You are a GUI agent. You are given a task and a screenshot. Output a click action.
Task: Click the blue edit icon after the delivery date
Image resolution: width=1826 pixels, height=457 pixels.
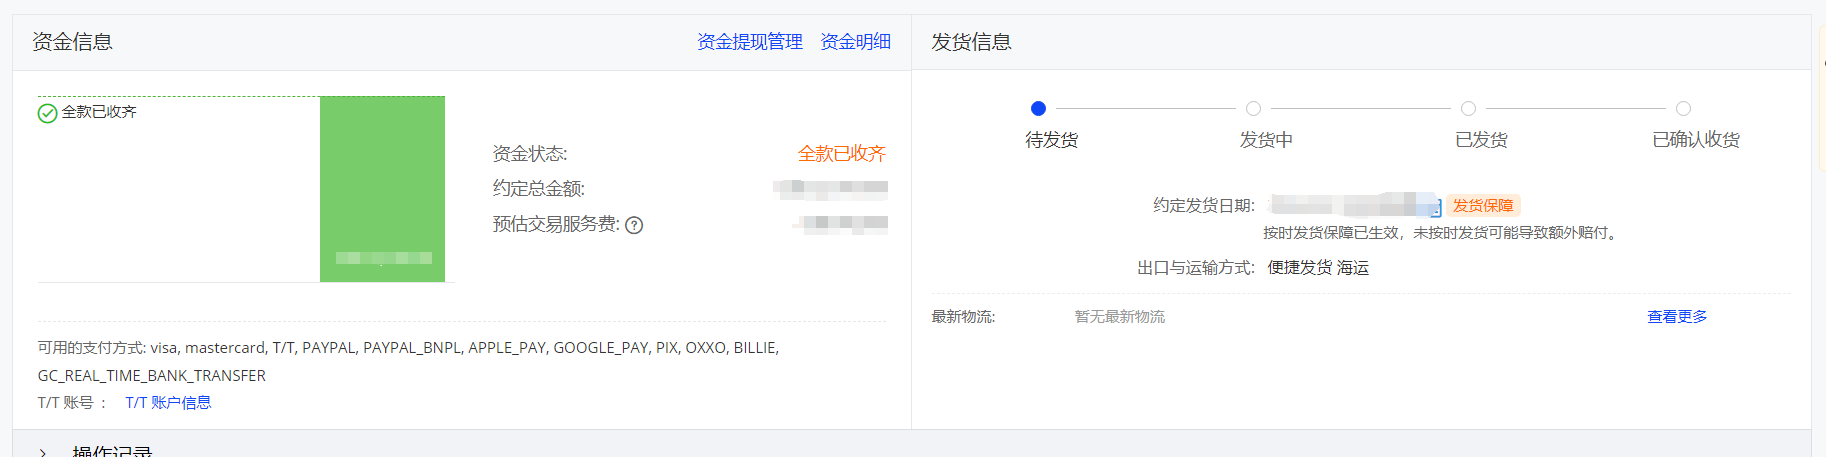pyautogui.click(x=1436, y=208)
